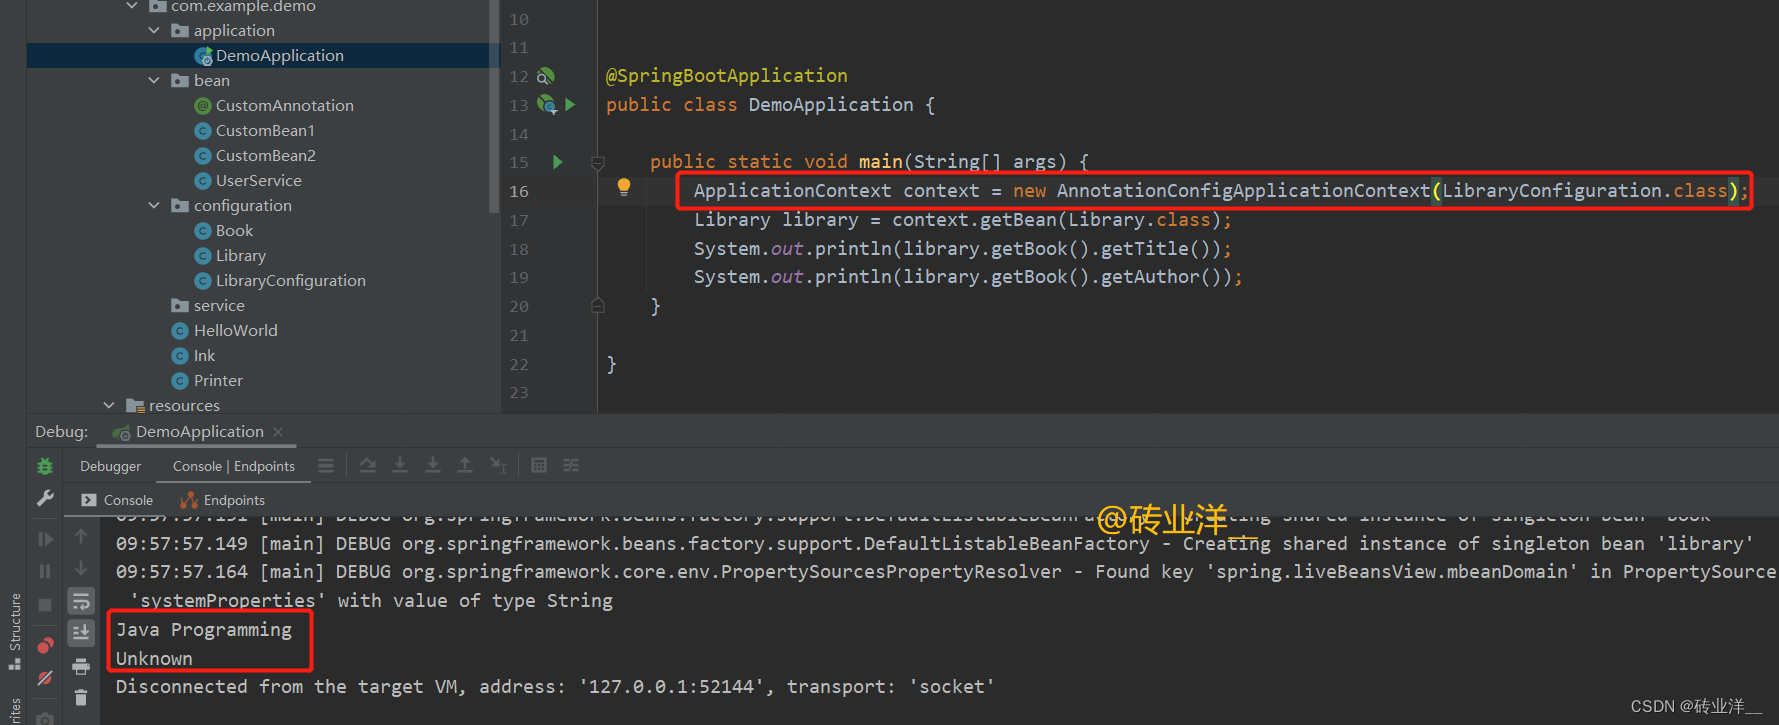Collapse the bean folder
1779x725 pixels.
click(x=154, y=81)
